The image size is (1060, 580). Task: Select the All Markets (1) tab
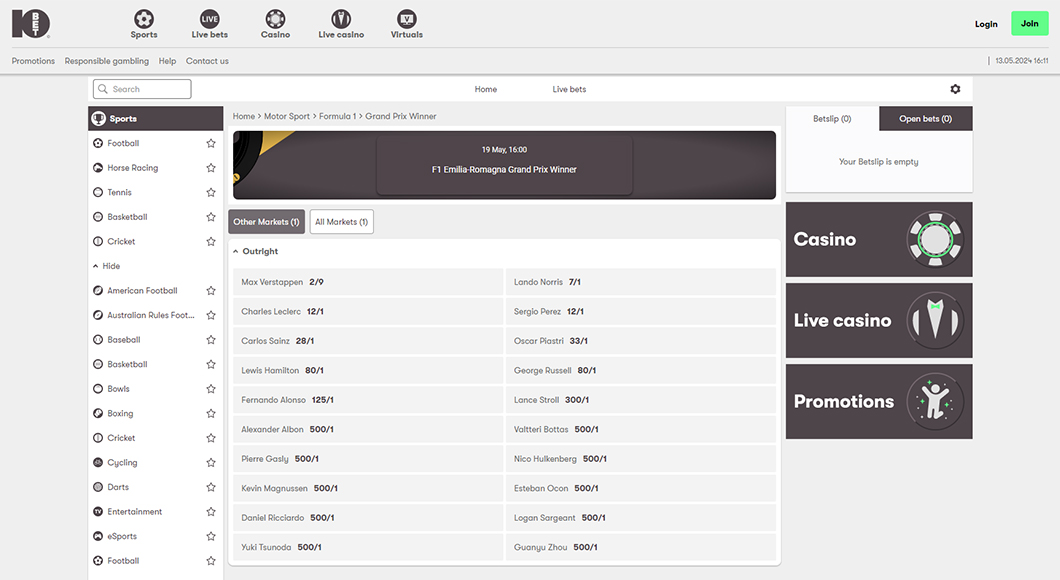point(341,222)
